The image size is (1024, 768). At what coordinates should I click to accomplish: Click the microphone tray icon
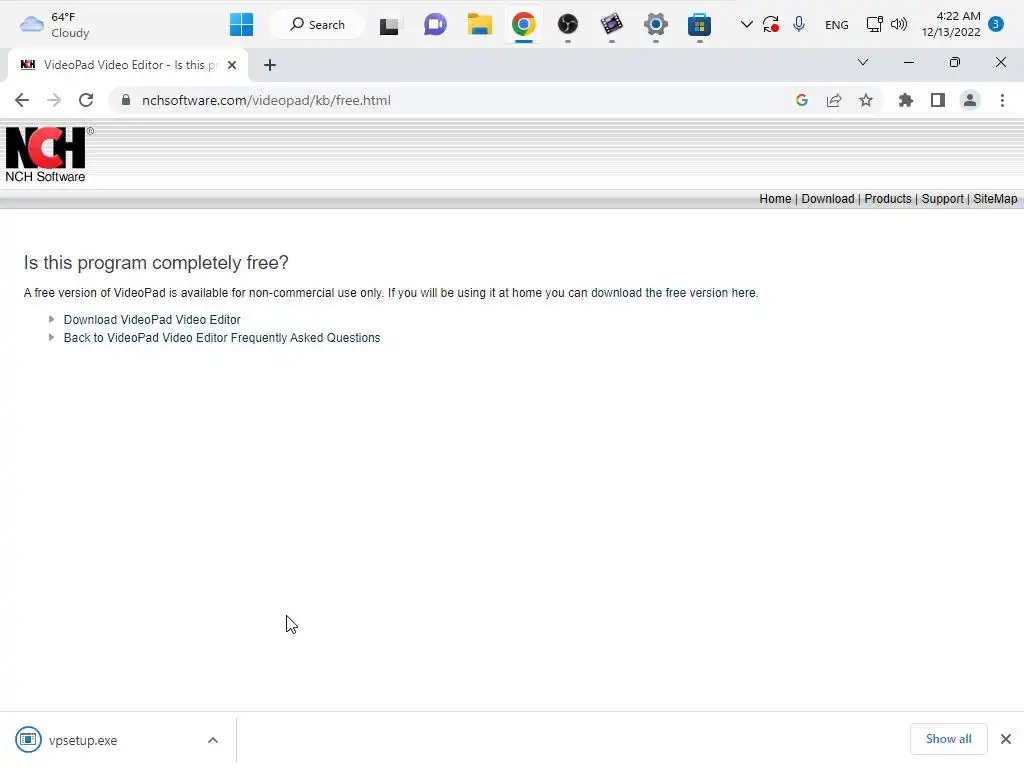click(799, 25)
